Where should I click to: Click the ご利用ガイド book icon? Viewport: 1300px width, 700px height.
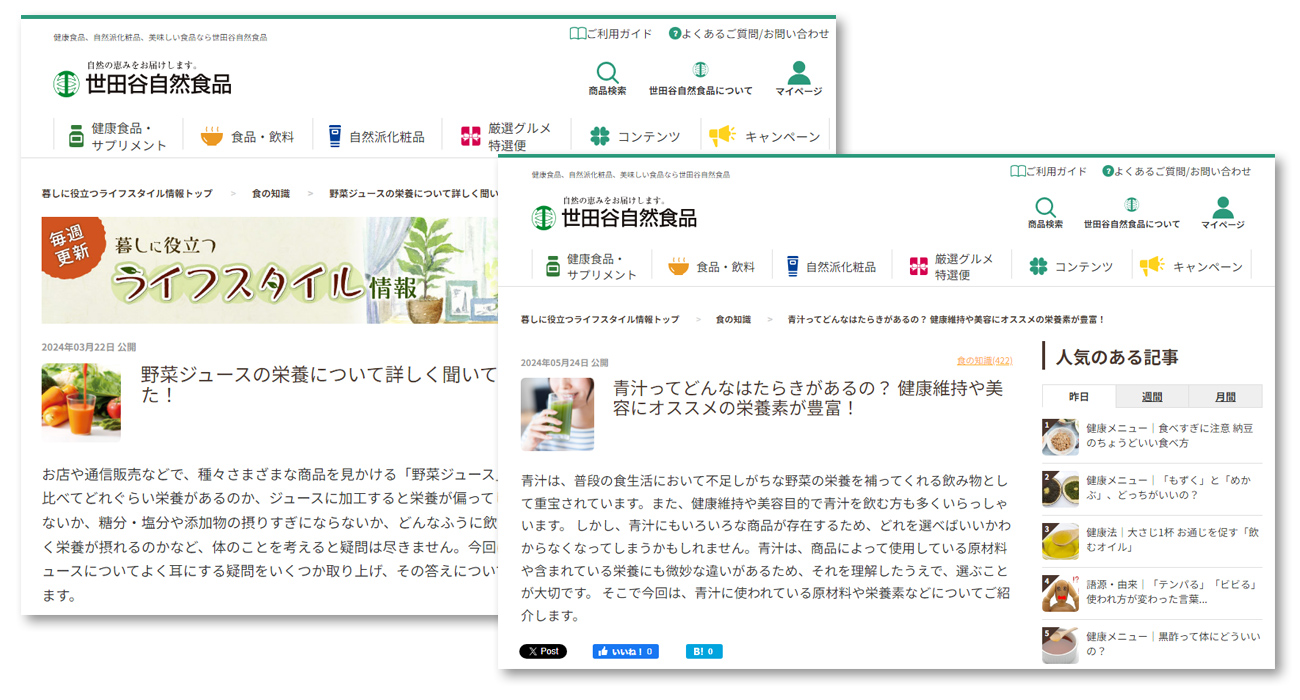pos(1020,172)
